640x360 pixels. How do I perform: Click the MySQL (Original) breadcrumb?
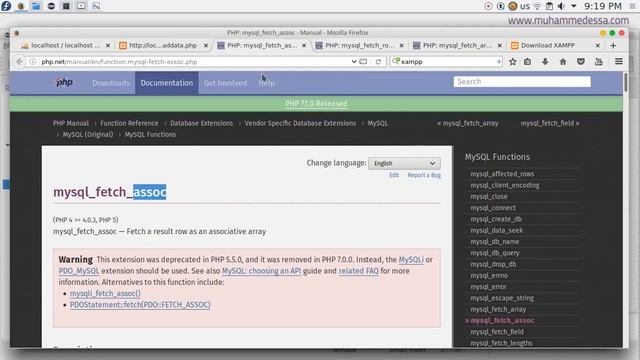(88, 134)
